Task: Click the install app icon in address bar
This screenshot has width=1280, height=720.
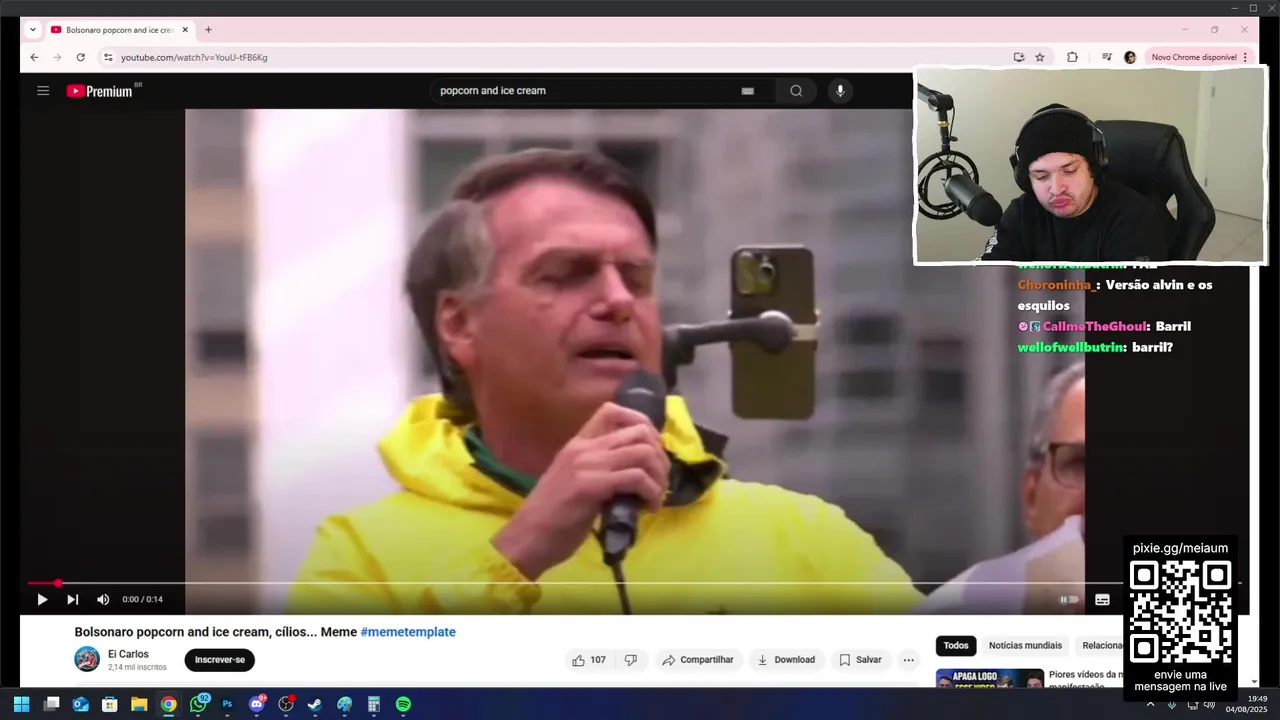Action: (1018, 57)
